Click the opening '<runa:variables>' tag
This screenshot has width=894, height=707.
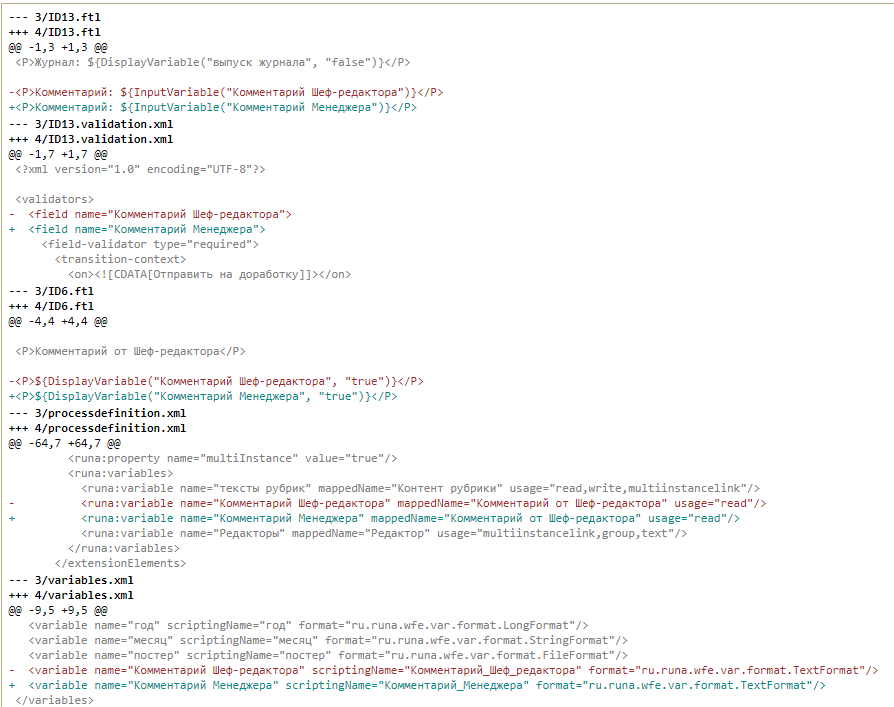120,473
